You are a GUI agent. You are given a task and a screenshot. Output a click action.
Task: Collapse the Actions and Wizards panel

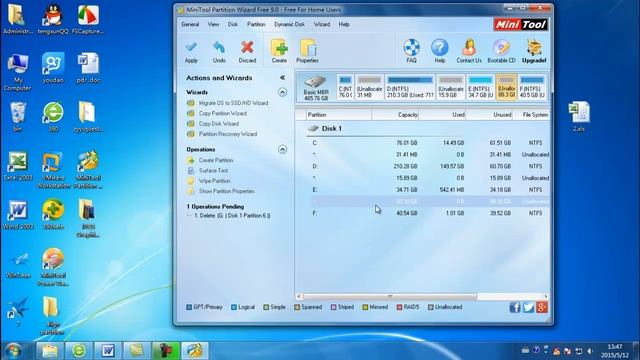282,78
